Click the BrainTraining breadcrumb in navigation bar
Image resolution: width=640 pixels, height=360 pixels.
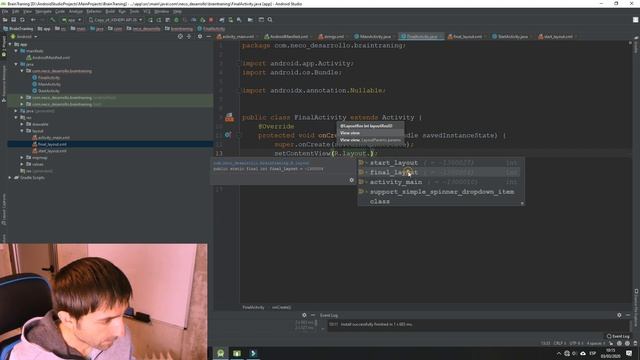18,29
